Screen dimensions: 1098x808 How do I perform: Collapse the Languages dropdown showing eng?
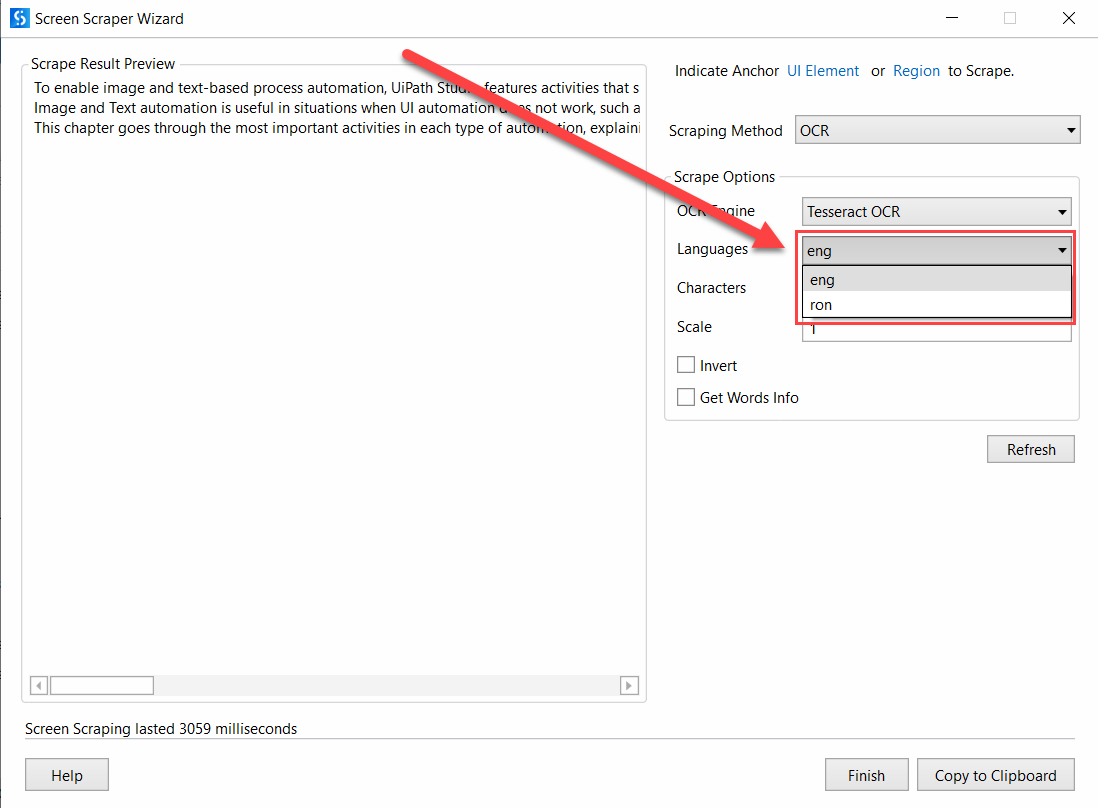[x=936, y=250]
